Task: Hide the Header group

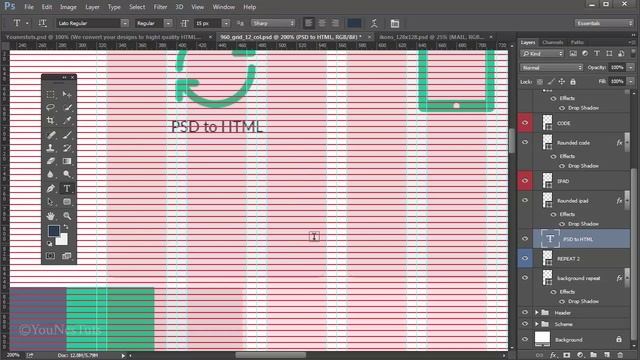Action: click(x=525, y=312)
